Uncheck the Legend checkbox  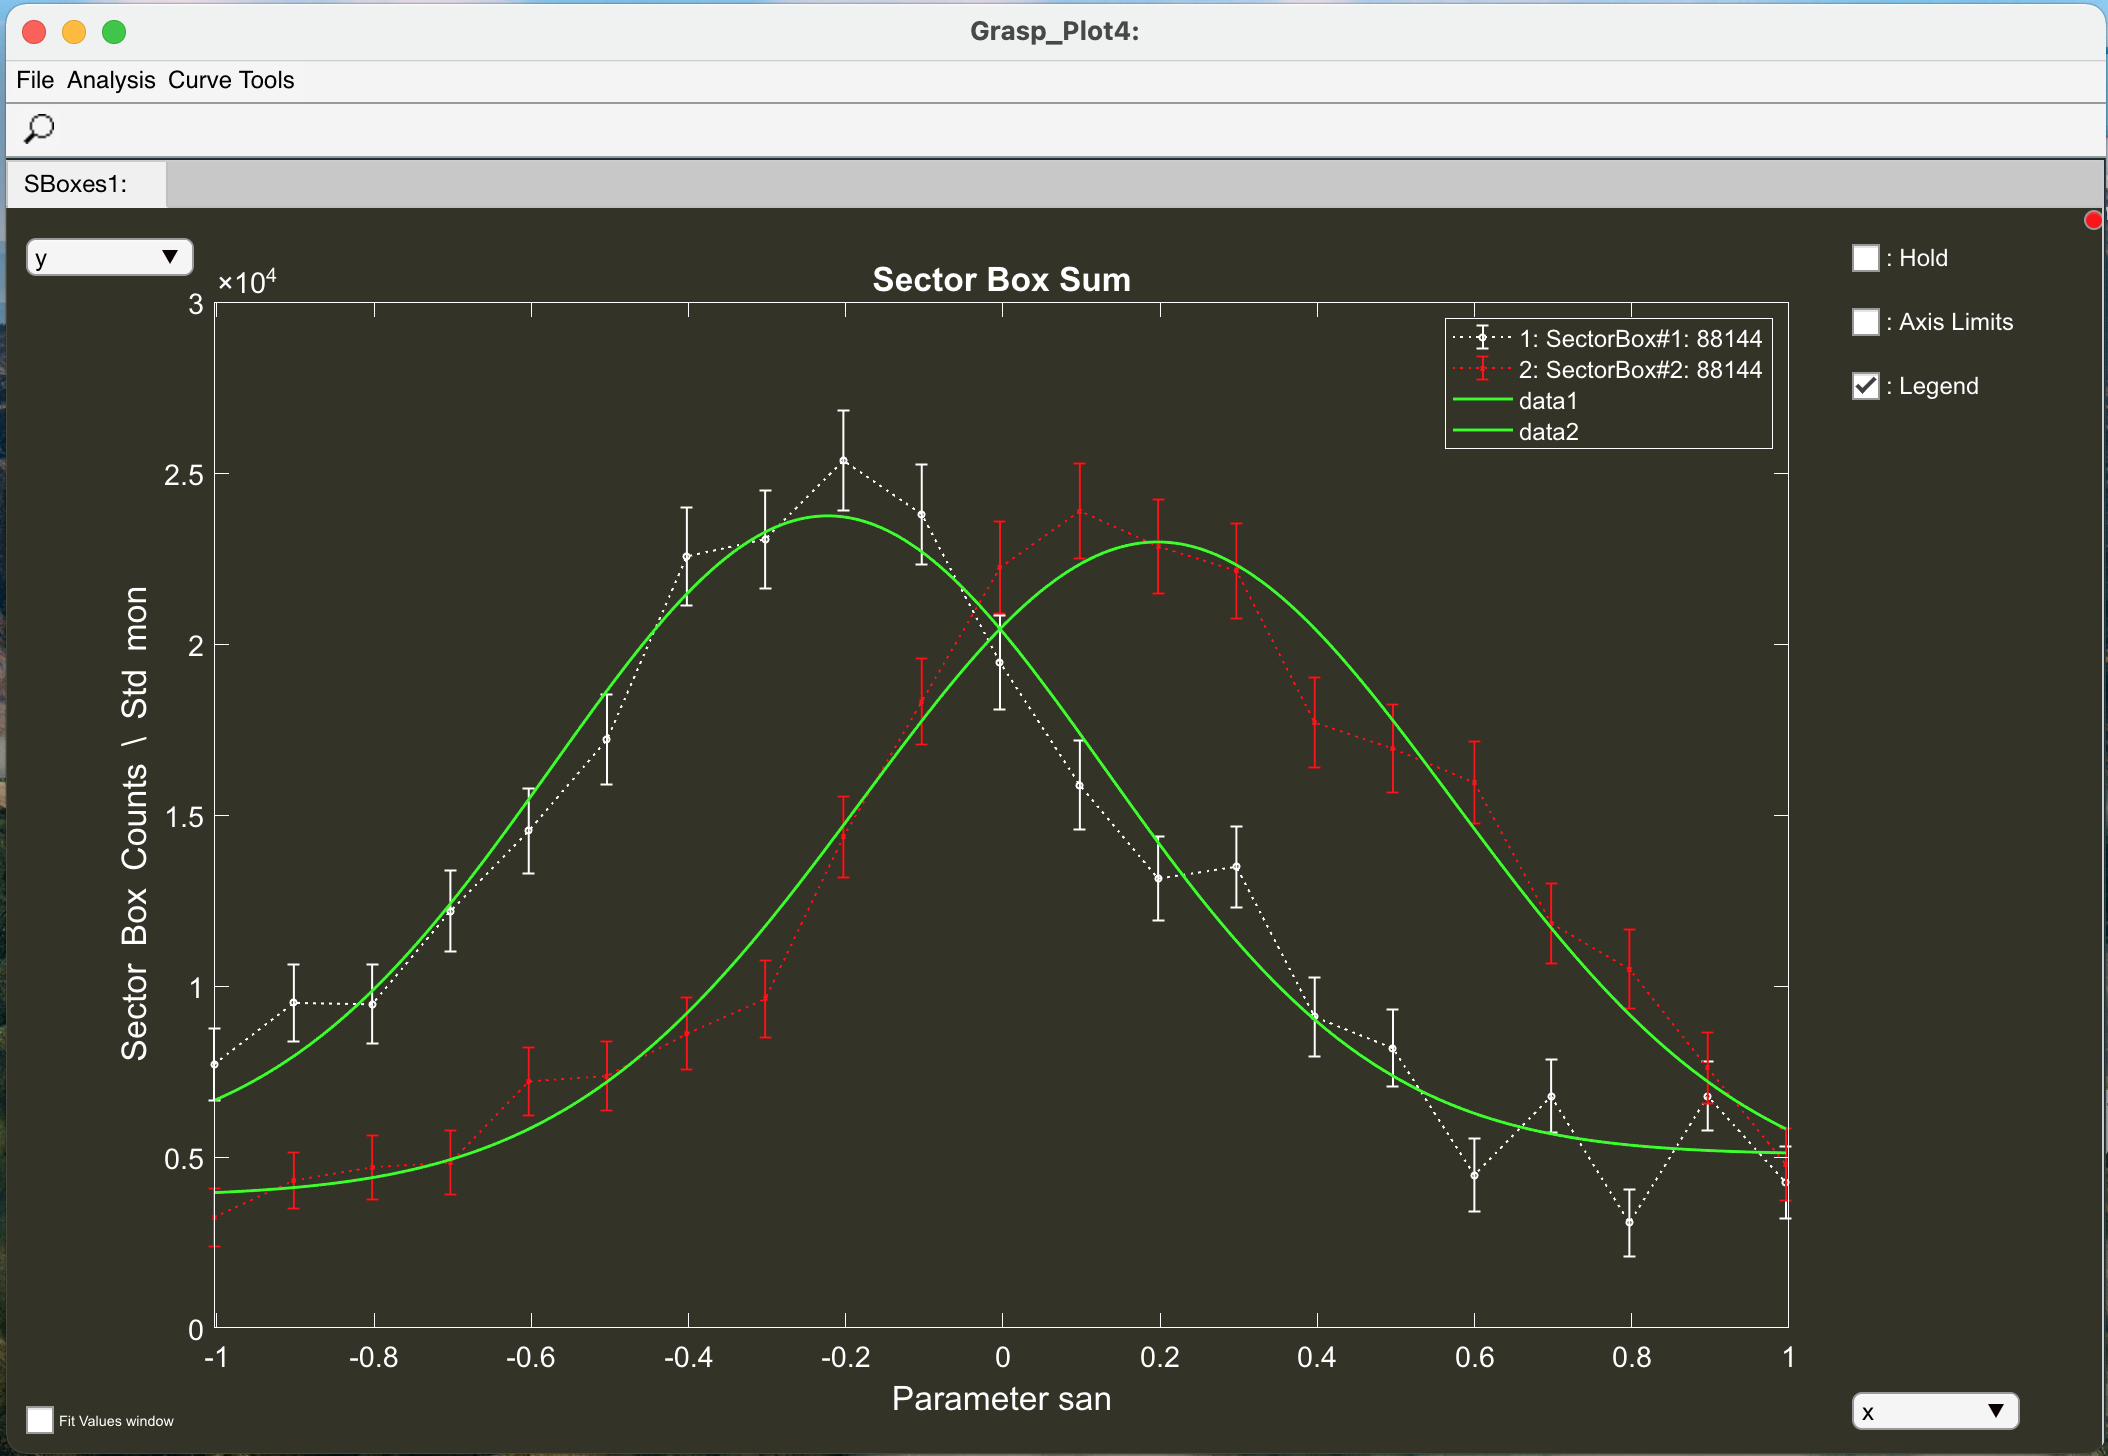pos(1865,386)
